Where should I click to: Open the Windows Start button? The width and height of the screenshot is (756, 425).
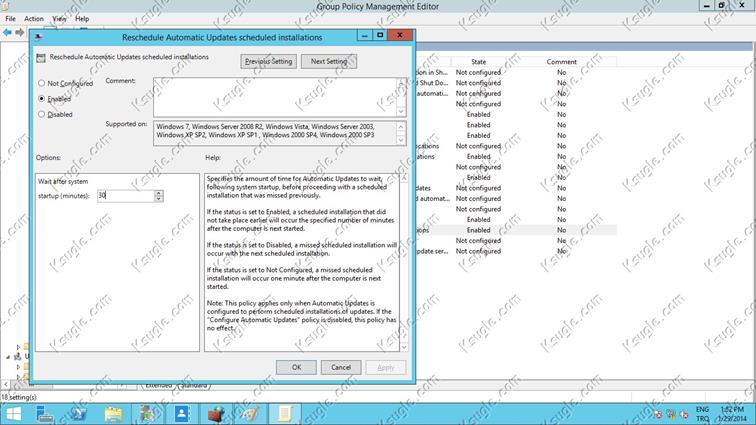click(14, 414)
